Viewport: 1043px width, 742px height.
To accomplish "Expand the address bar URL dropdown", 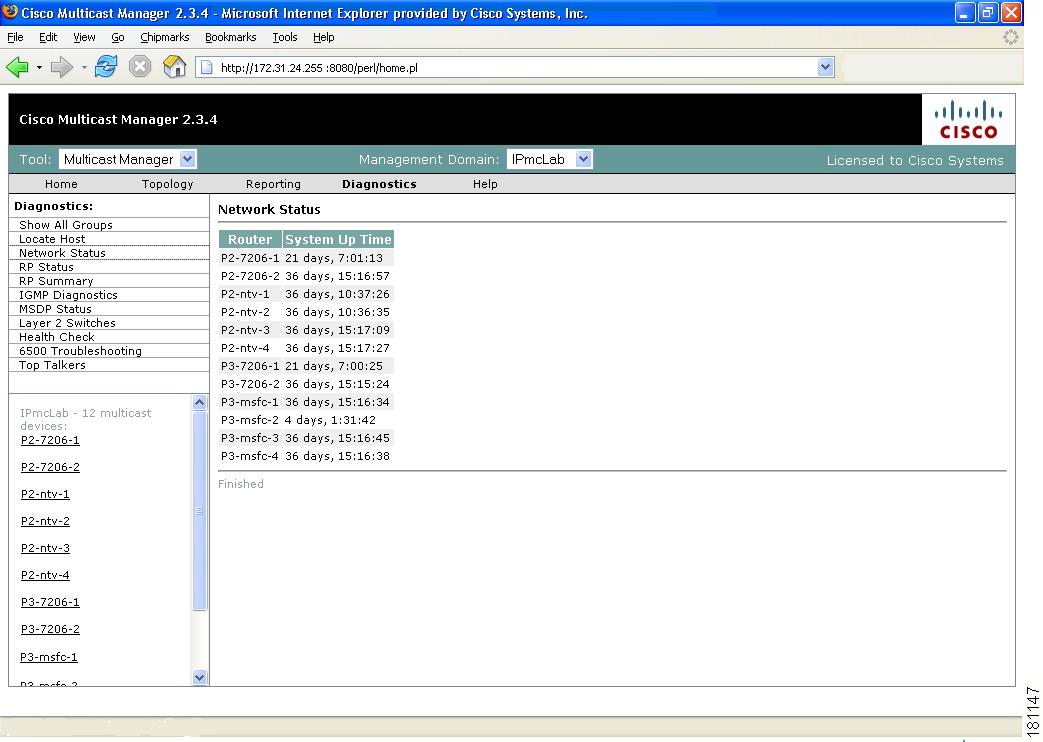I will [x=825, y=67].
